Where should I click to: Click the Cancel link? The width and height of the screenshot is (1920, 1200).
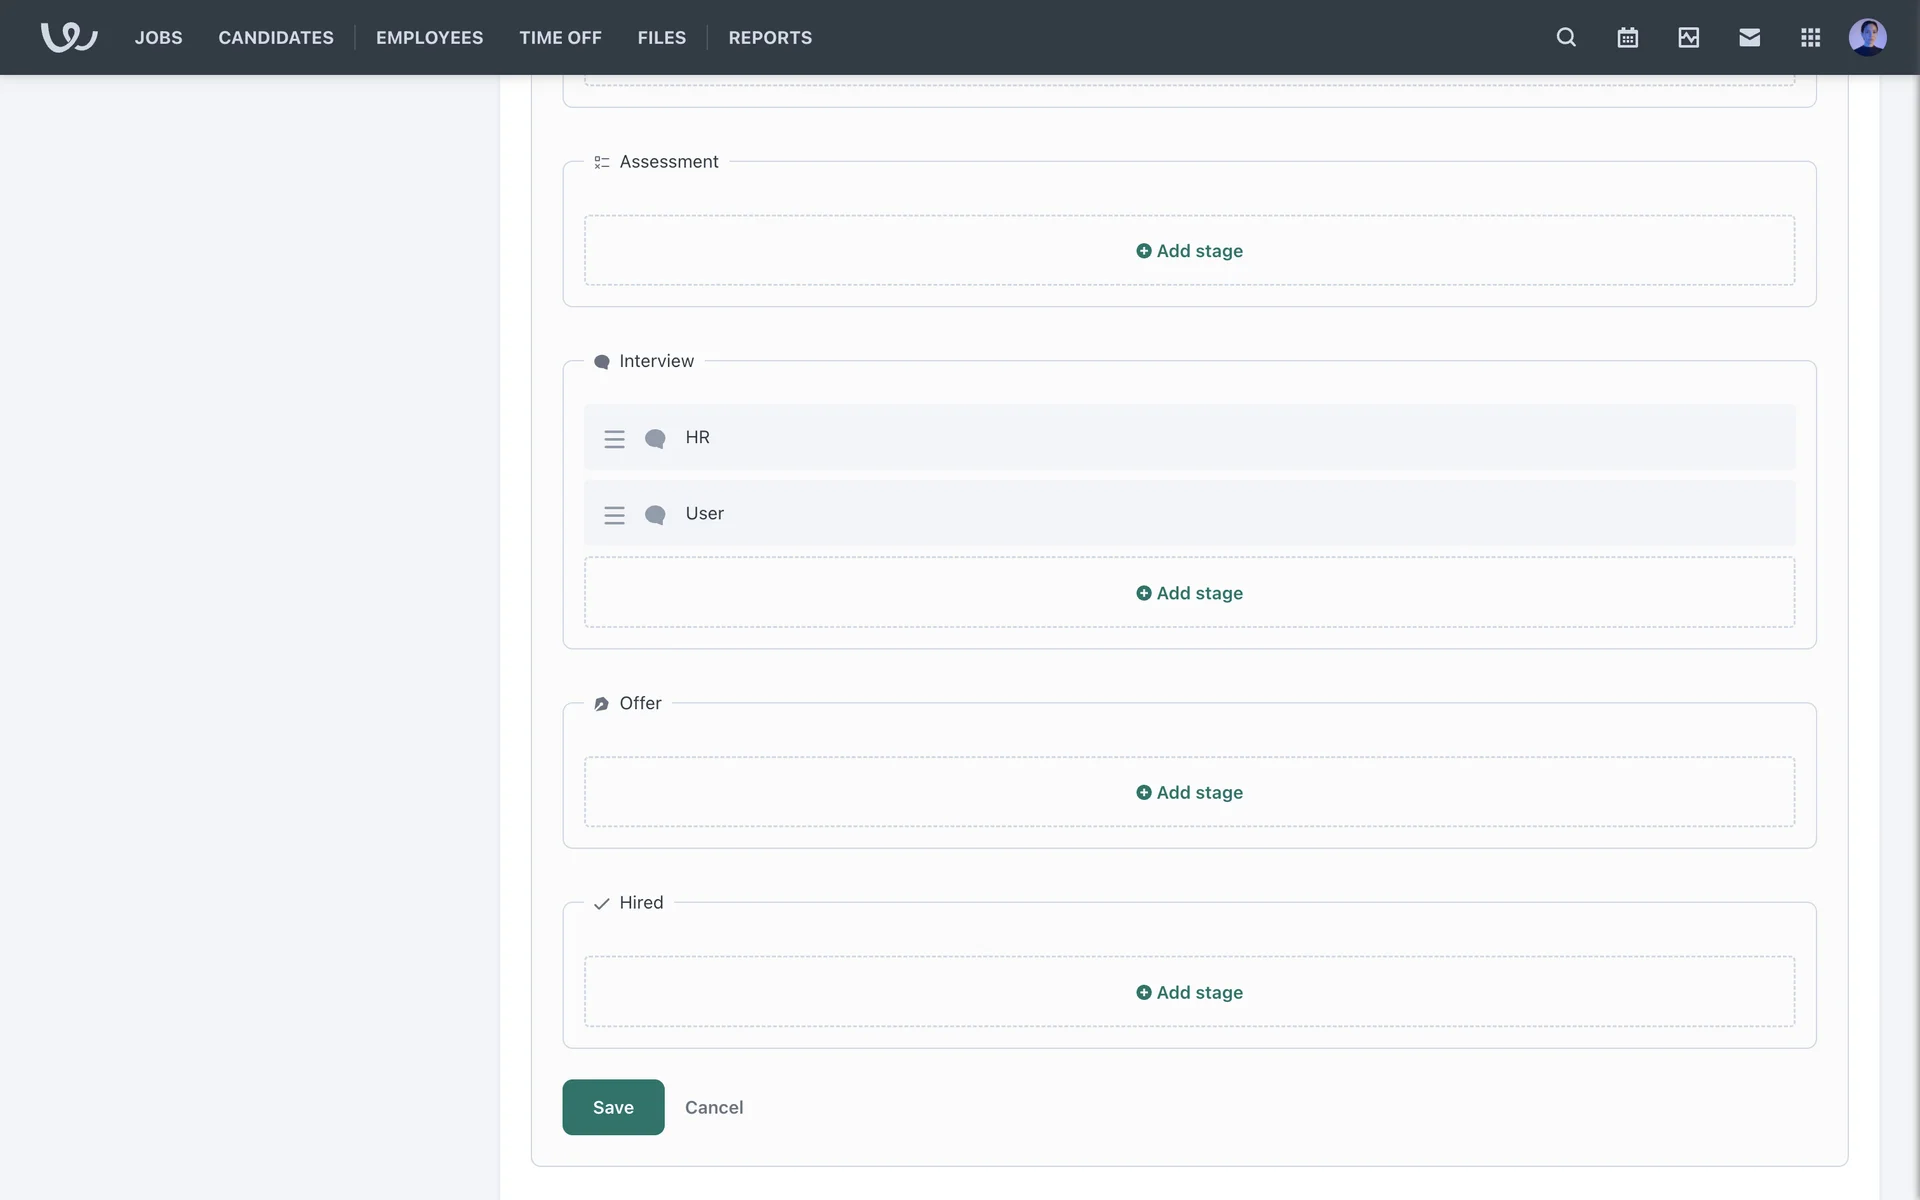click(714, 1107)
